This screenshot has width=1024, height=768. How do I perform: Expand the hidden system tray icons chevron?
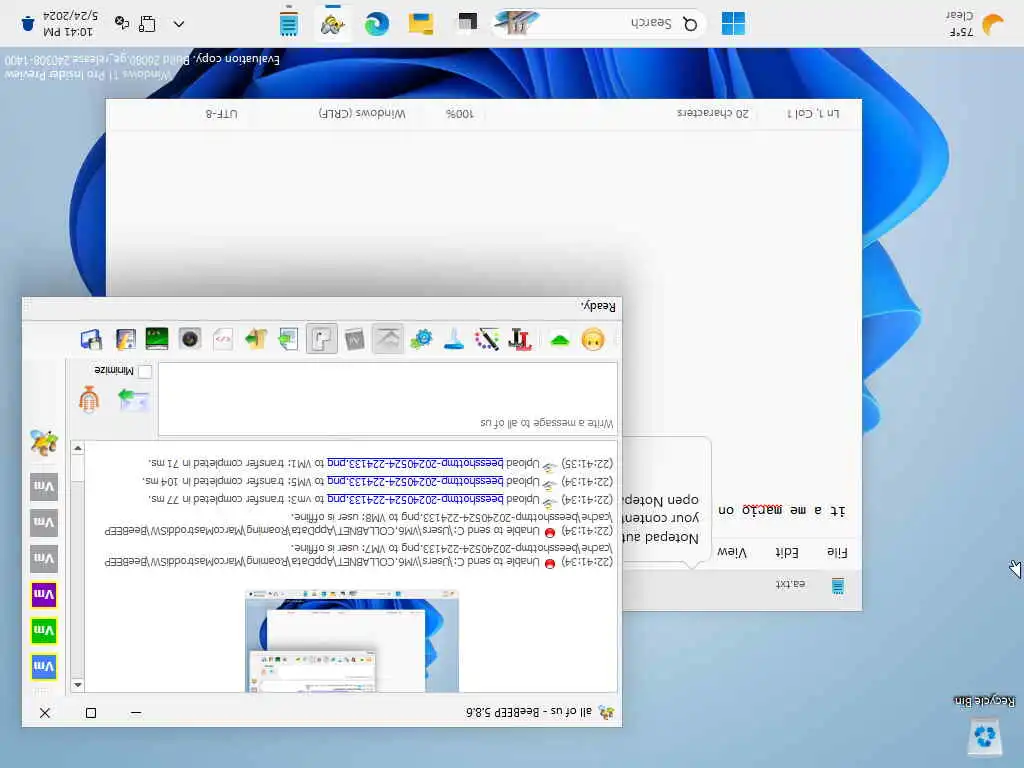[x=178, y=24]
